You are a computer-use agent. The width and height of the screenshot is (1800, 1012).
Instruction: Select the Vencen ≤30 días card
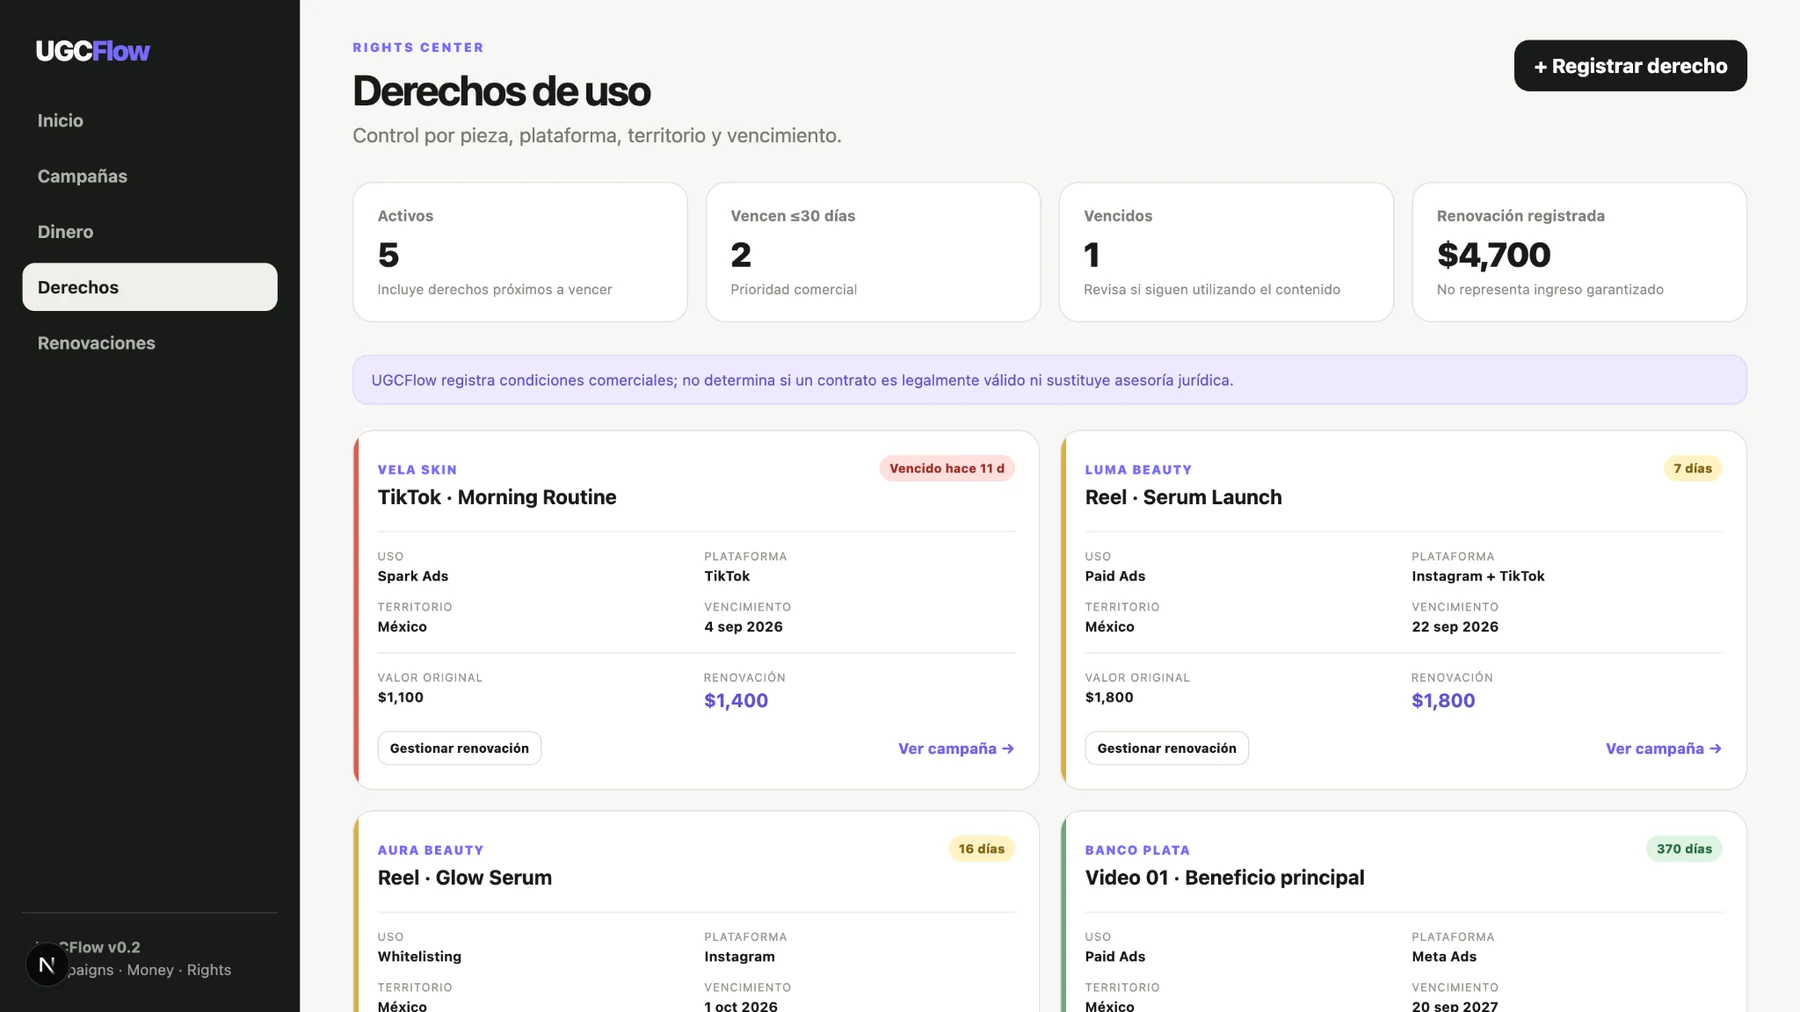coord(873,252)
